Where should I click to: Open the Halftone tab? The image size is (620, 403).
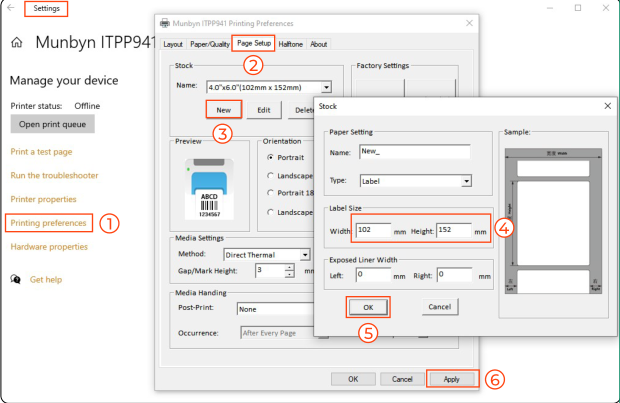click(291, 44)
